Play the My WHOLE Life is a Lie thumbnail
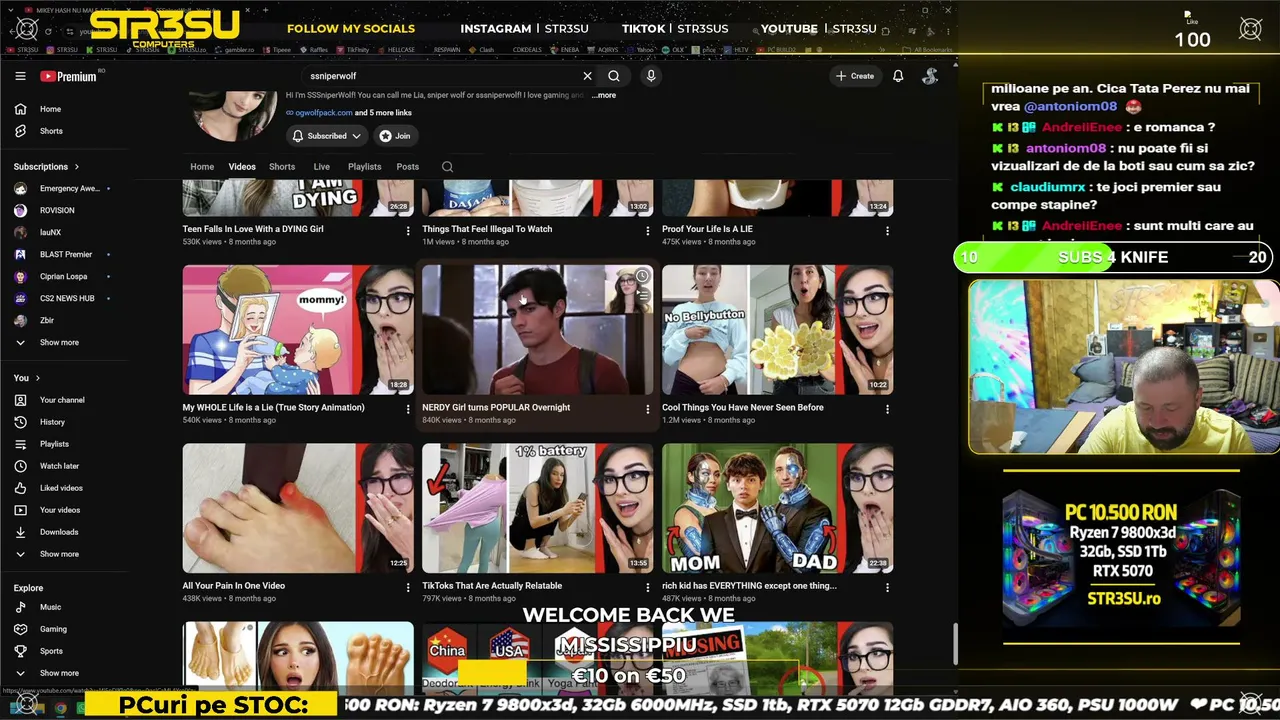 [298, 330]
